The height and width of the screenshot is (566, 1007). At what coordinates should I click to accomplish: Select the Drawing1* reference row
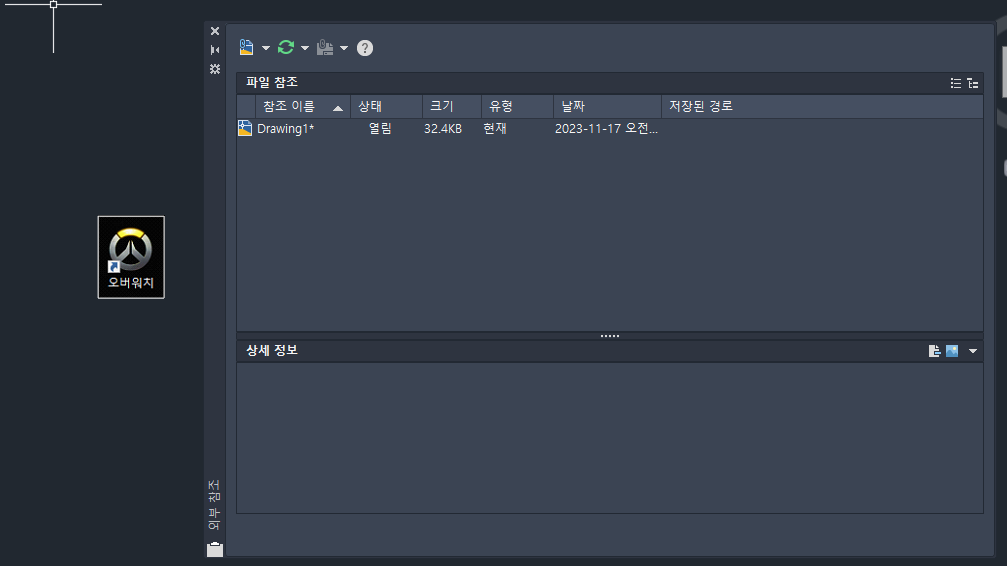pyautogui.click(x=609, y=128)
